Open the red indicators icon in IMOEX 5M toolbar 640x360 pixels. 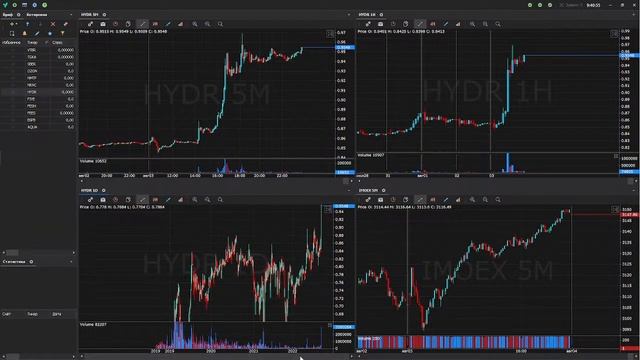click(x=433, y=200)
